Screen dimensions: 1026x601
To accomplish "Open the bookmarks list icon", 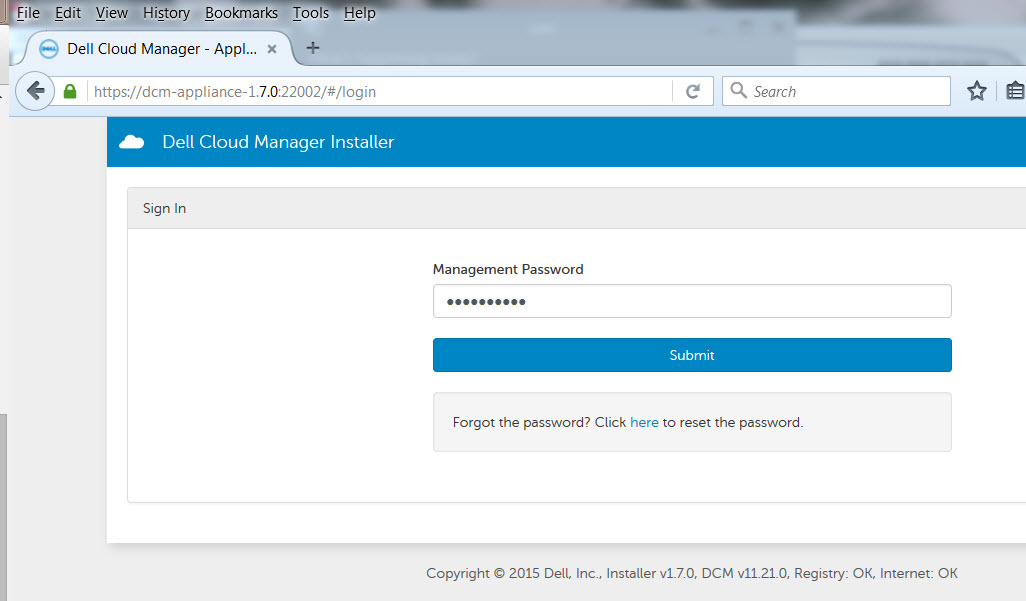I will tap(1015, 90).
